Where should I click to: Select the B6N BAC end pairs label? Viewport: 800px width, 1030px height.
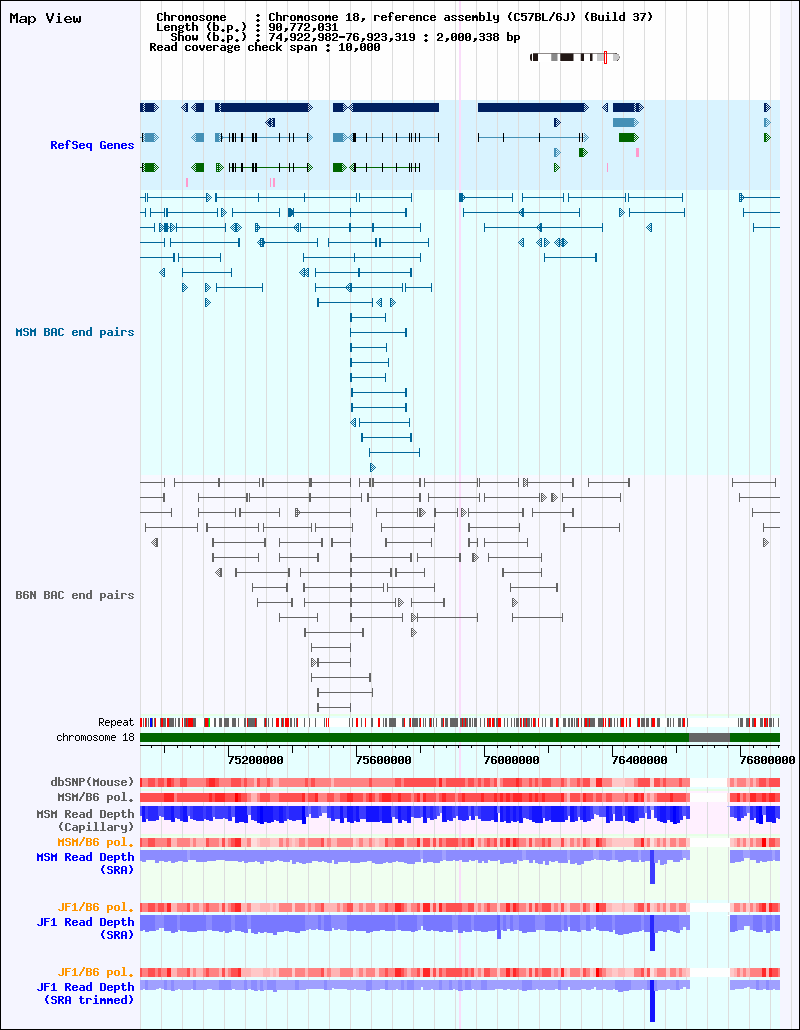[75, 595]
